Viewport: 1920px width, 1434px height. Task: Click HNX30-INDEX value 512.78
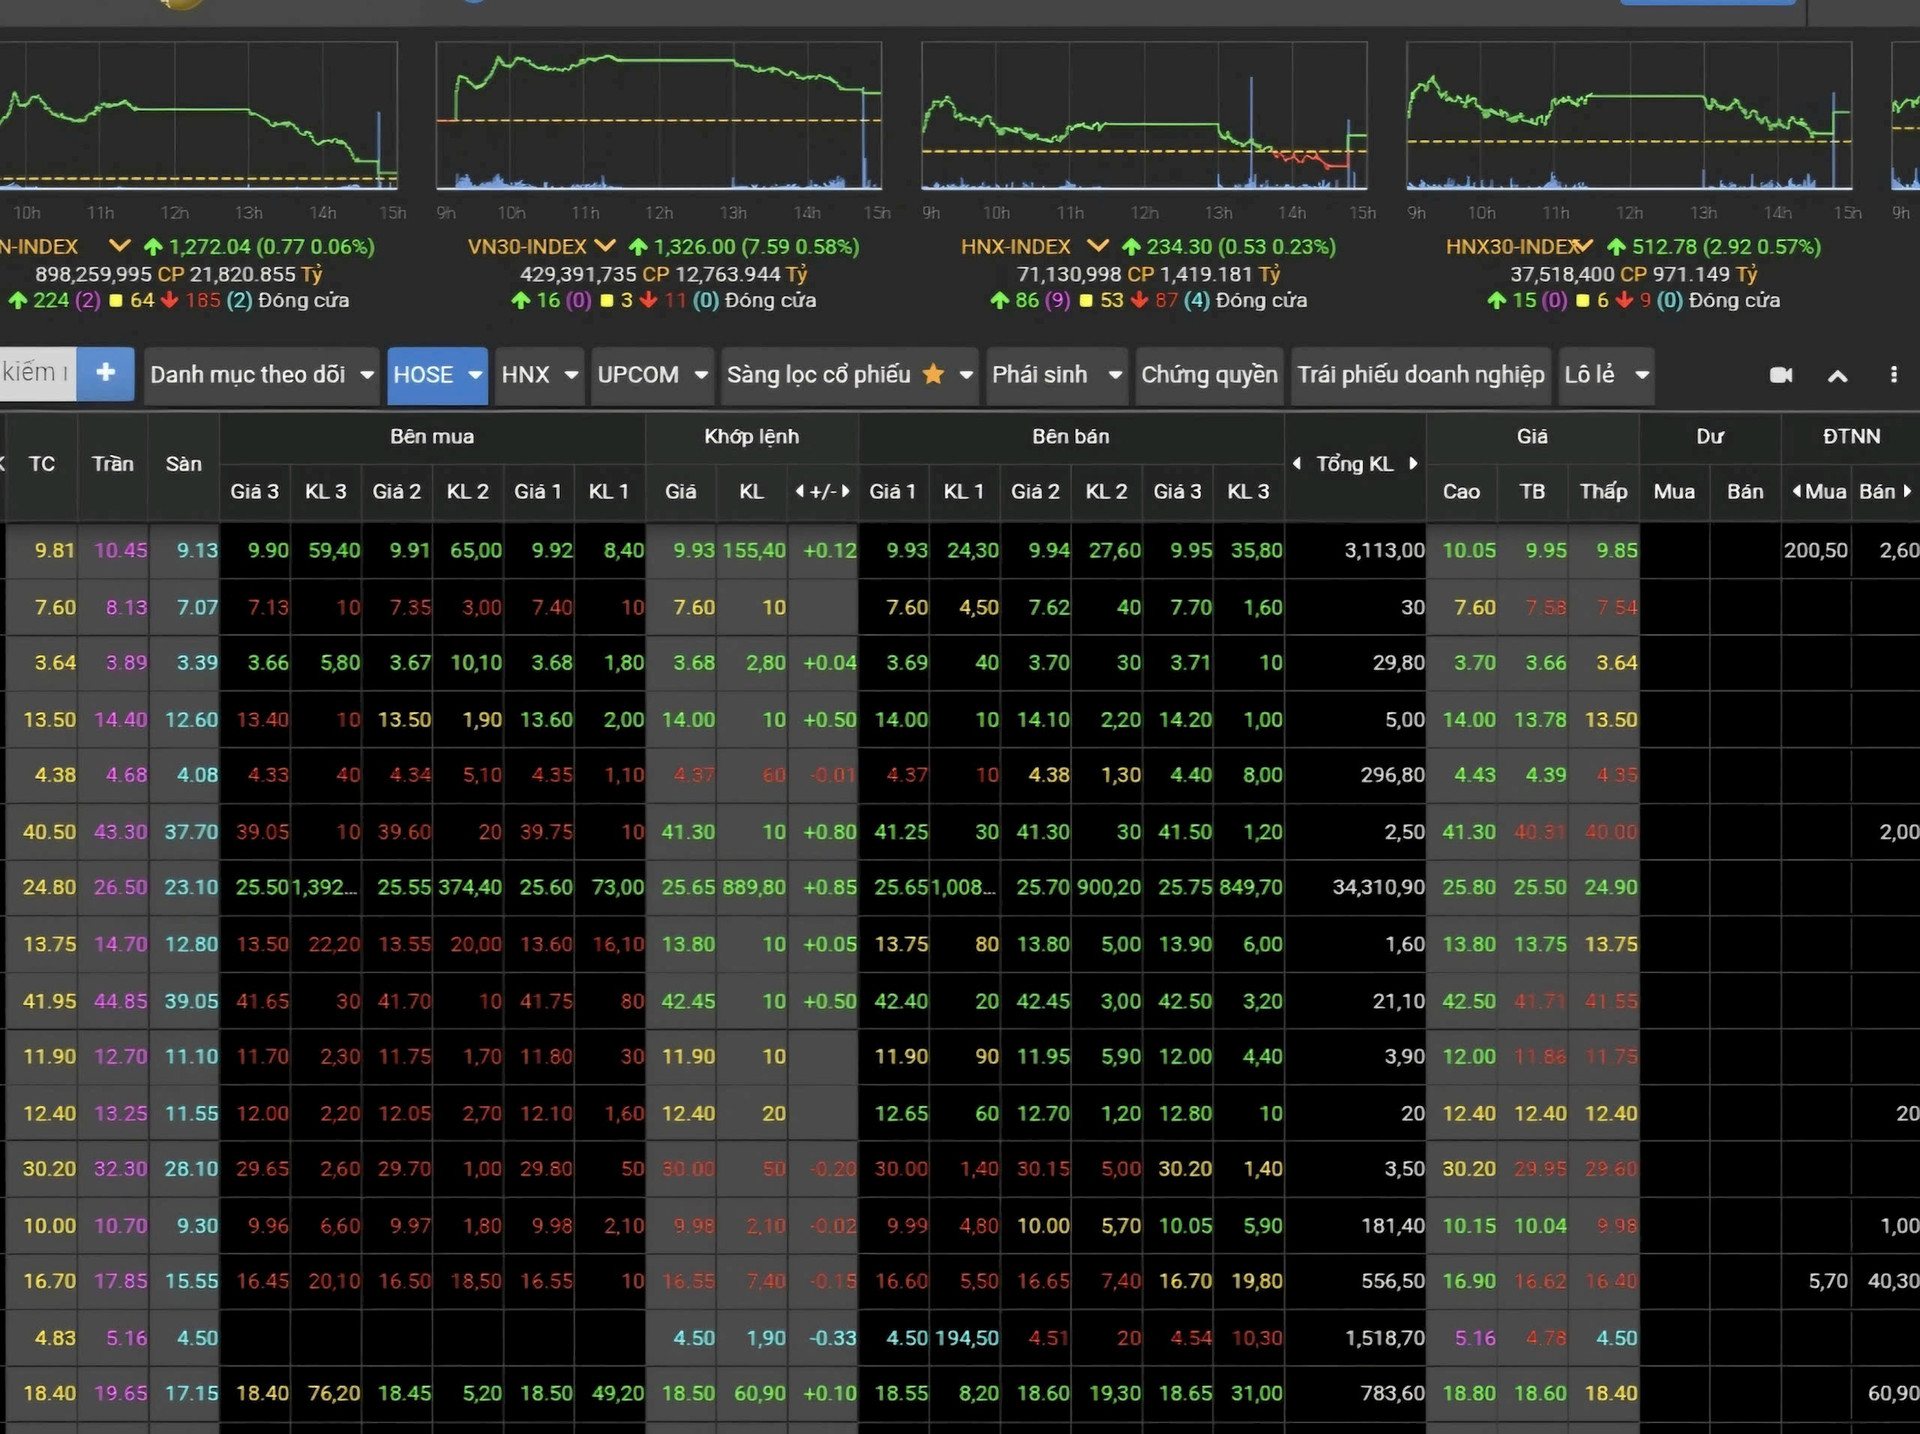click(x=1664, y=247)
